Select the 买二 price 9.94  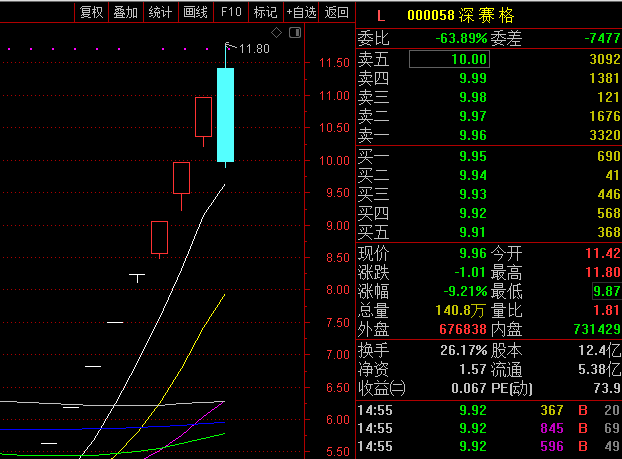473,175
